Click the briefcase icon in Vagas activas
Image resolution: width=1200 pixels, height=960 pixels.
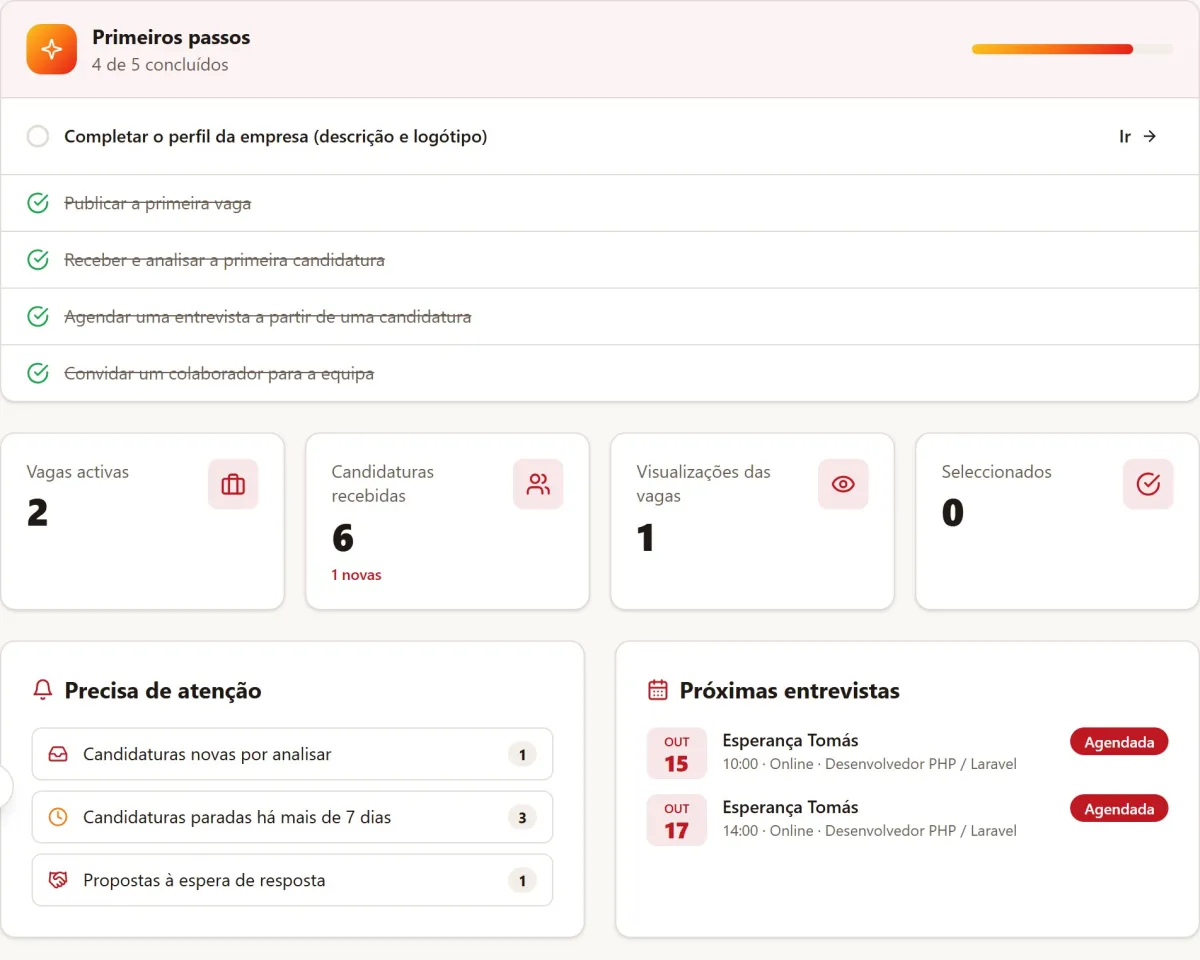pyautogui.click(x=233, y=484)
